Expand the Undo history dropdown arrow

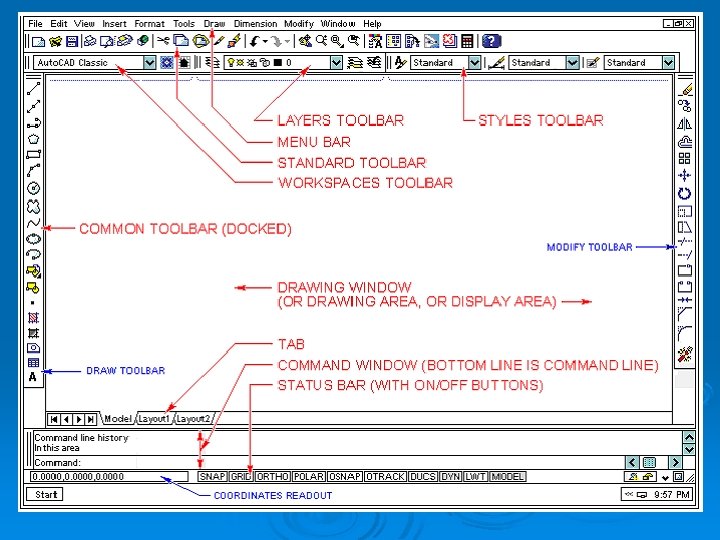tap(265, 42)
